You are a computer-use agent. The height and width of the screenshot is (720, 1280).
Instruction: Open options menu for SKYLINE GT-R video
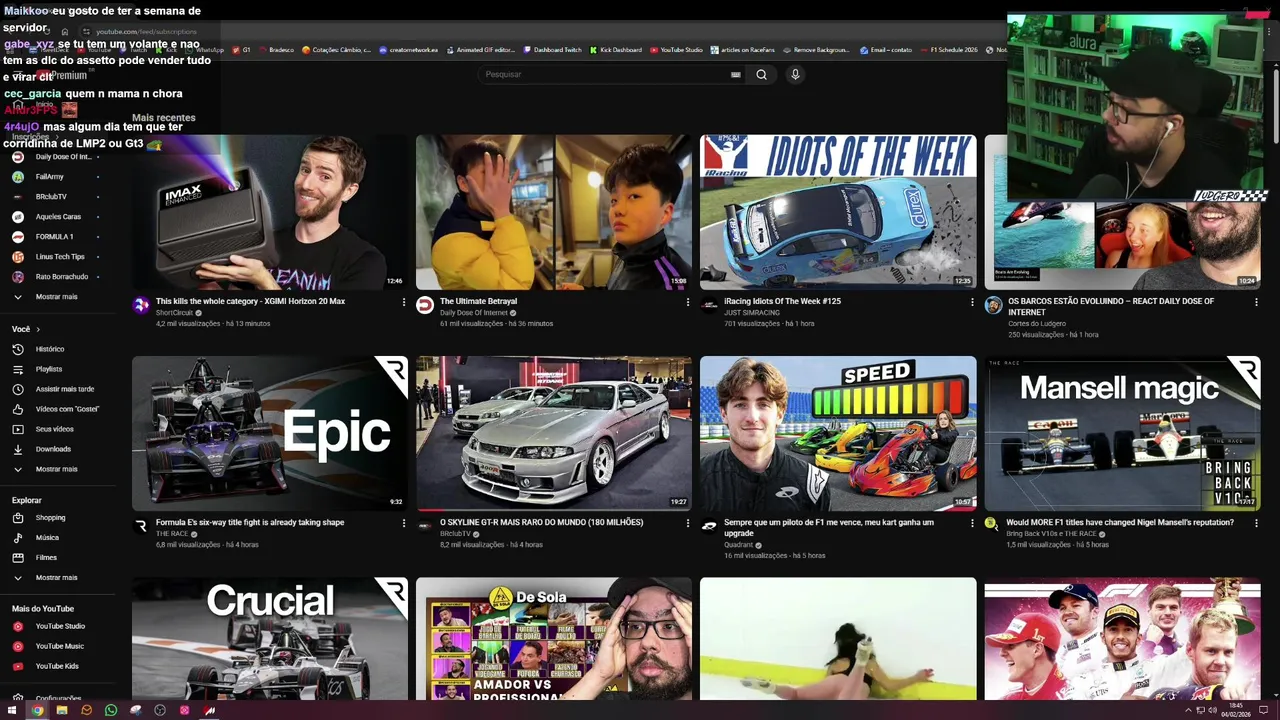click(688, 523)
